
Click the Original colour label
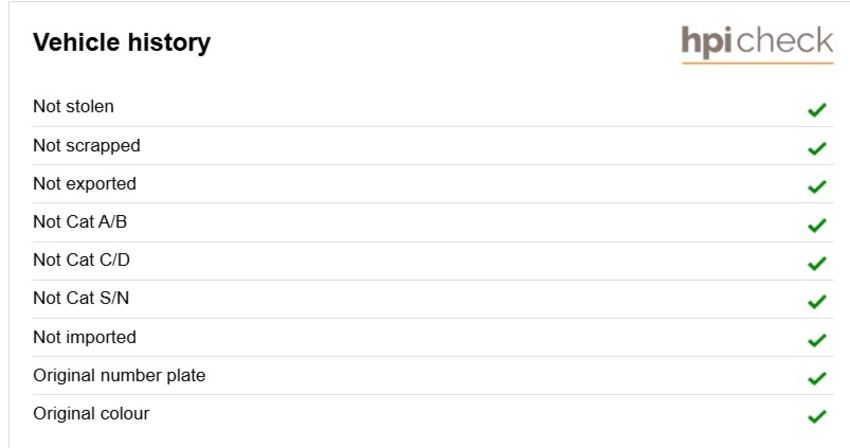tap(91, 413)
